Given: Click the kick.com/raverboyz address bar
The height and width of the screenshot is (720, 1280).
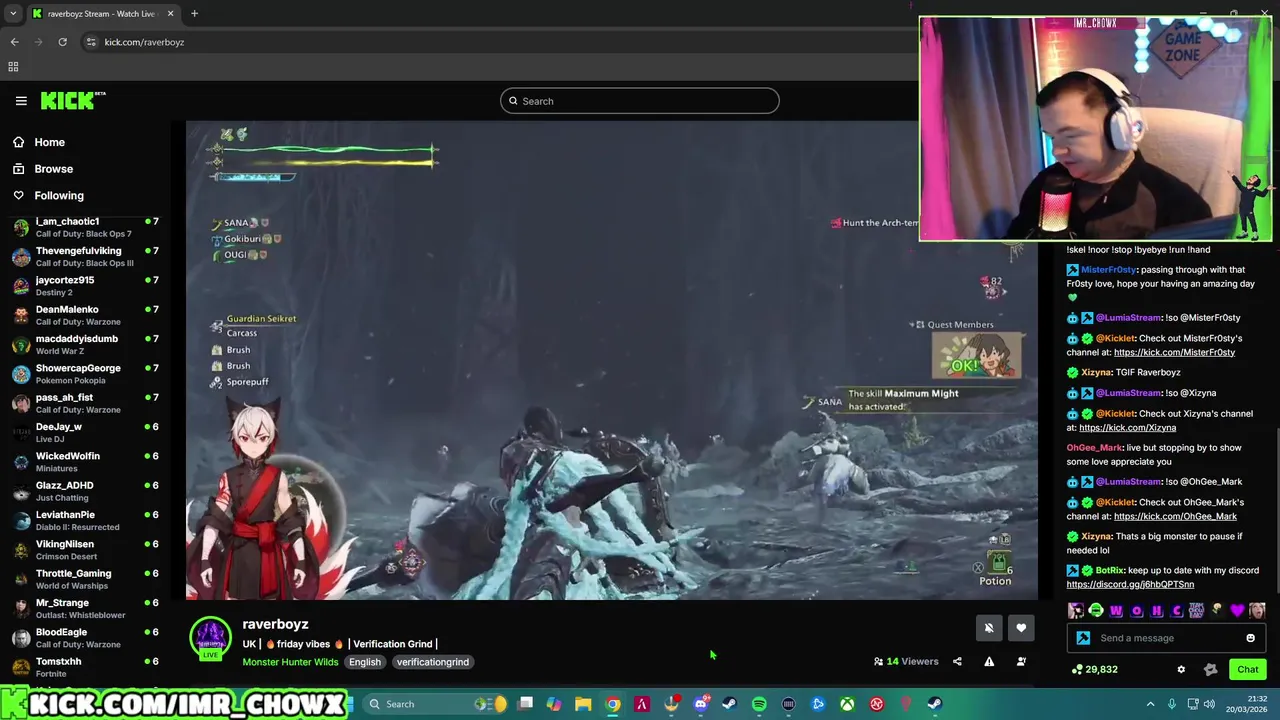Looking at the screenshot, I should pyautogui.click(x=144, y=42).
